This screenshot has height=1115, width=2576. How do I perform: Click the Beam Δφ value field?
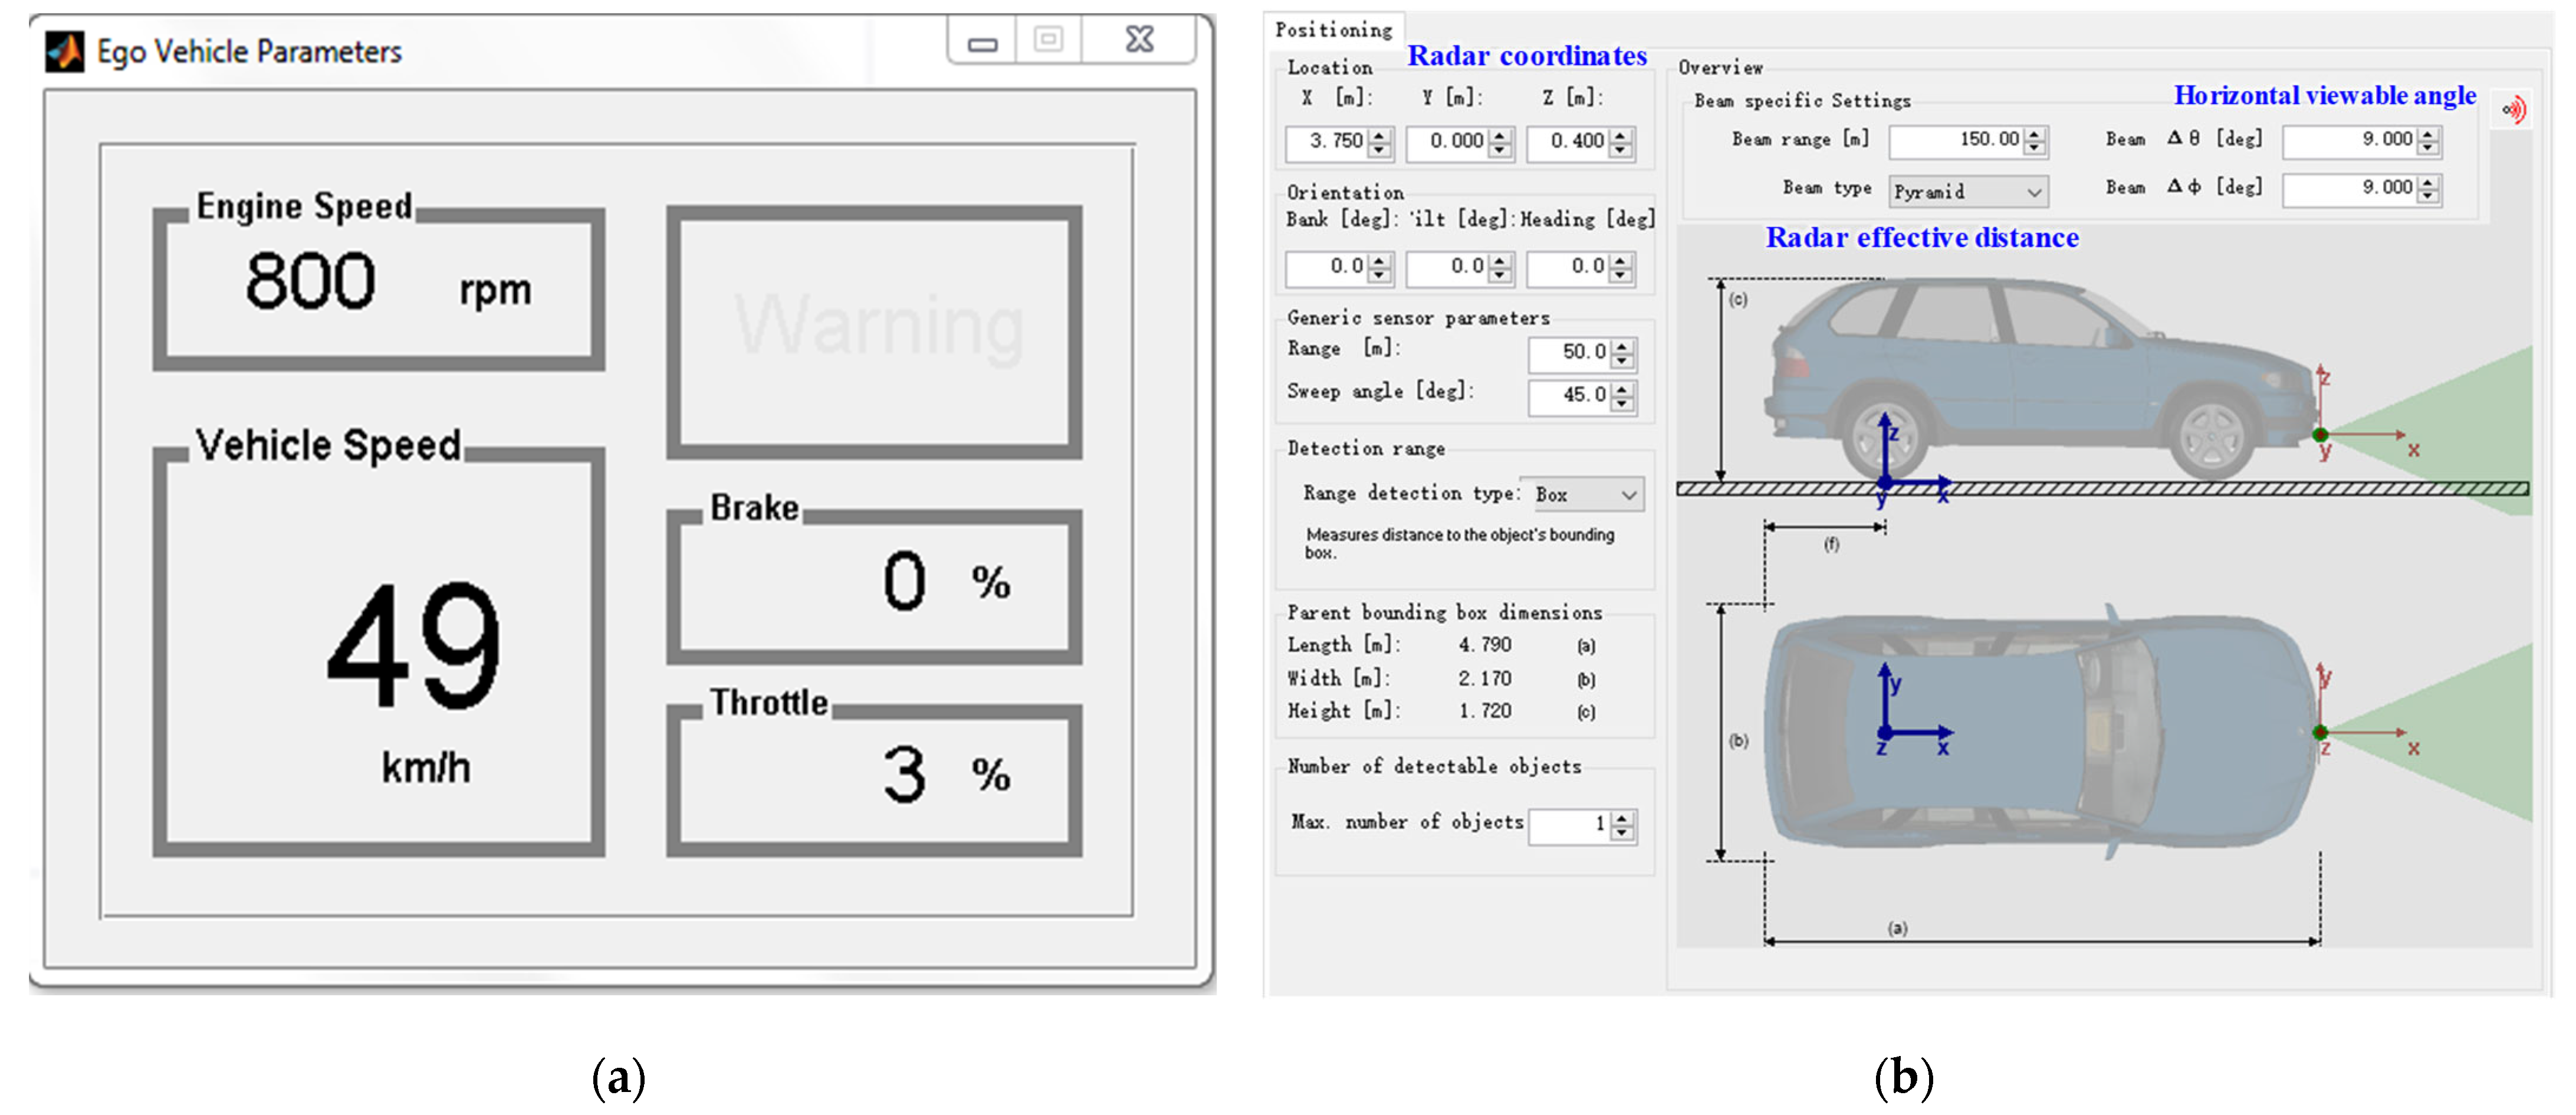click(2351, 188)
